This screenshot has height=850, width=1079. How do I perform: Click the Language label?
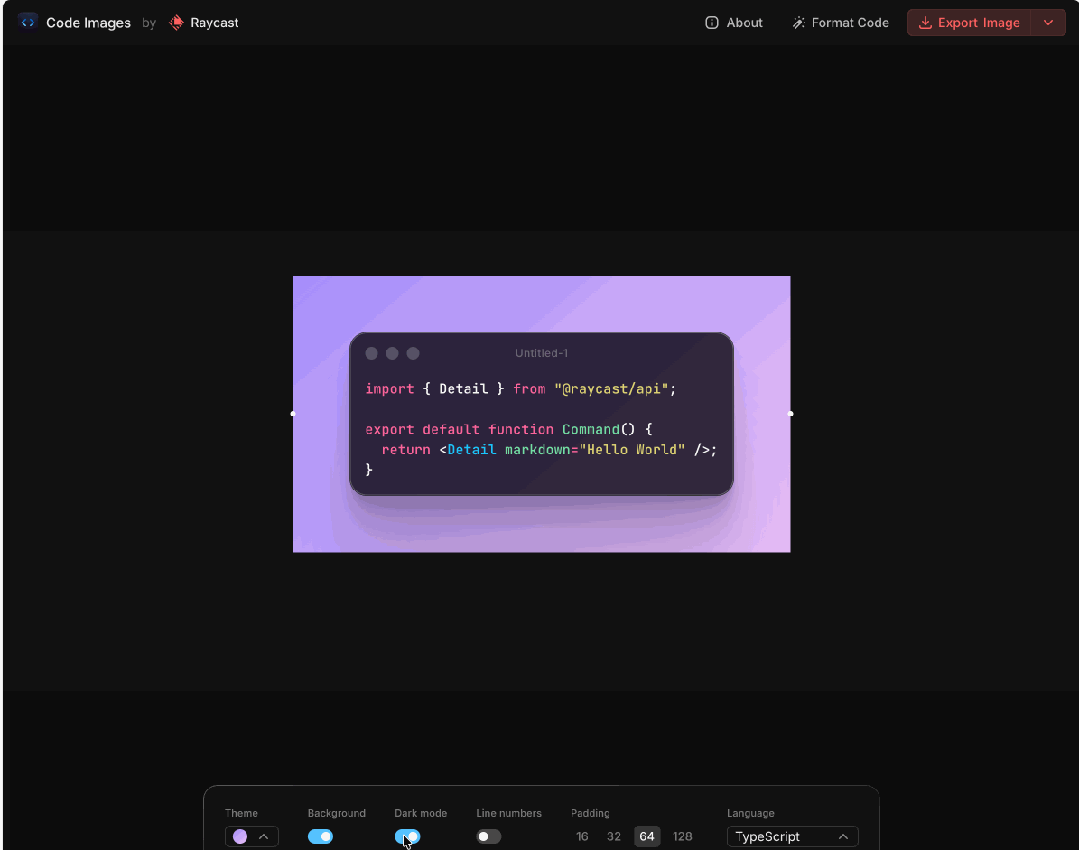point(751,813)
